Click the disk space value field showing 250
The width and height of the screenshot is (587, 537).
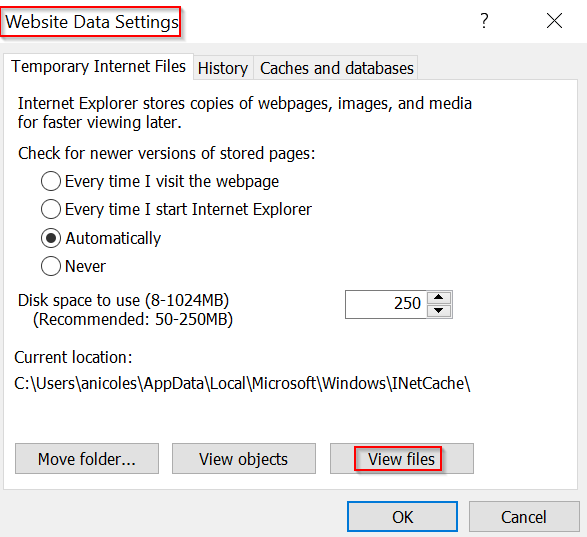(386, 304)
